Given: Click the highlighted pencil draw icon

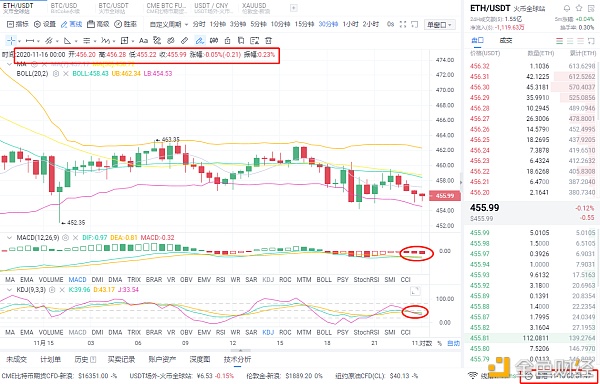Looking at the screenshot, I should pos(199,41).
